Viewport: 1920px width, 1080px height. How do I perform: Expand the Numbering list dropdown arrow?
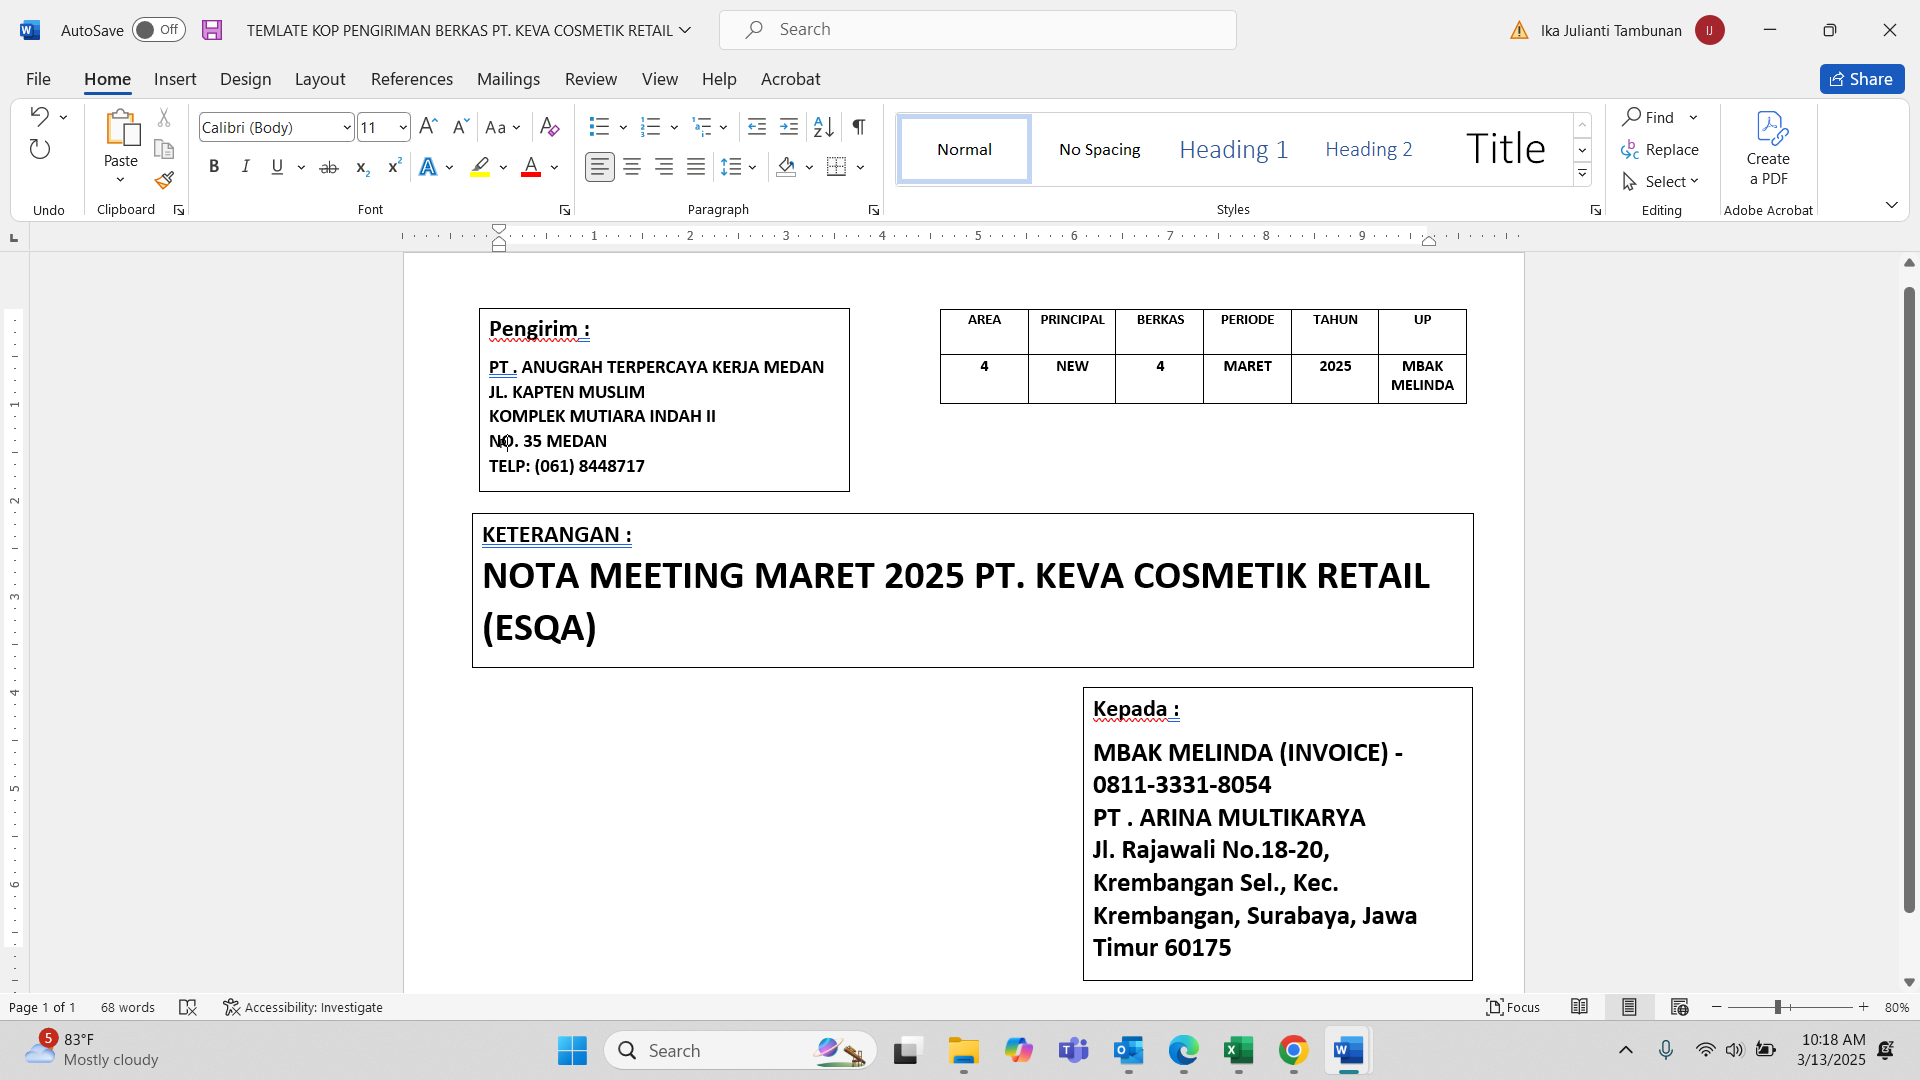coord(675,128)
